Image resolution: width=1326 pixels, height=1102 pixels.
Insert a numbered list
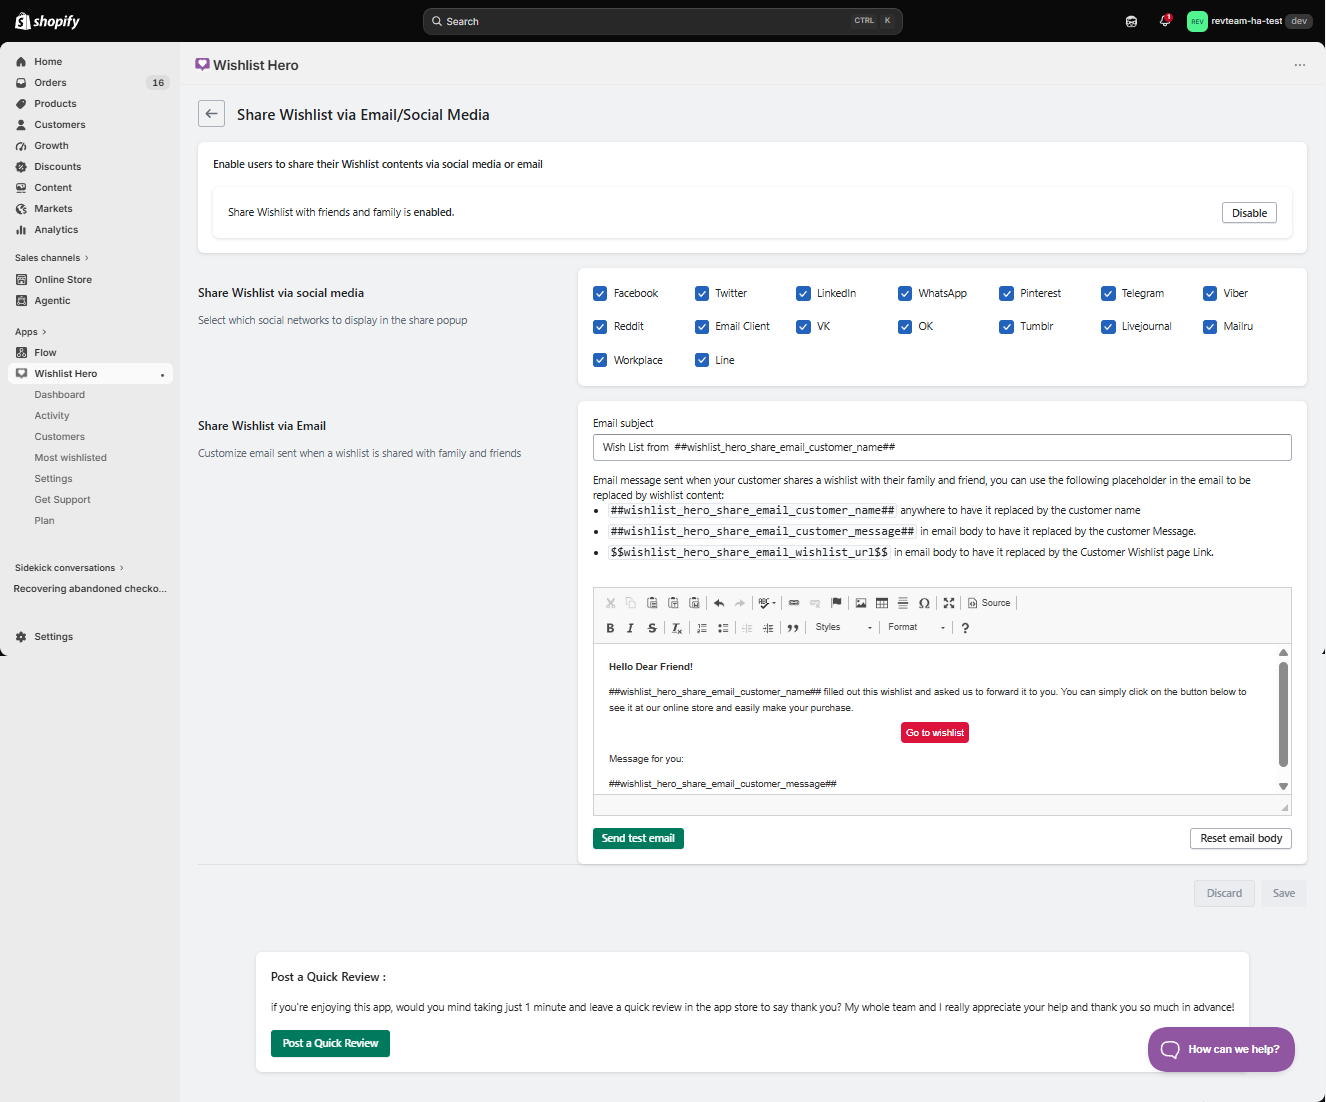coord(702,628)
